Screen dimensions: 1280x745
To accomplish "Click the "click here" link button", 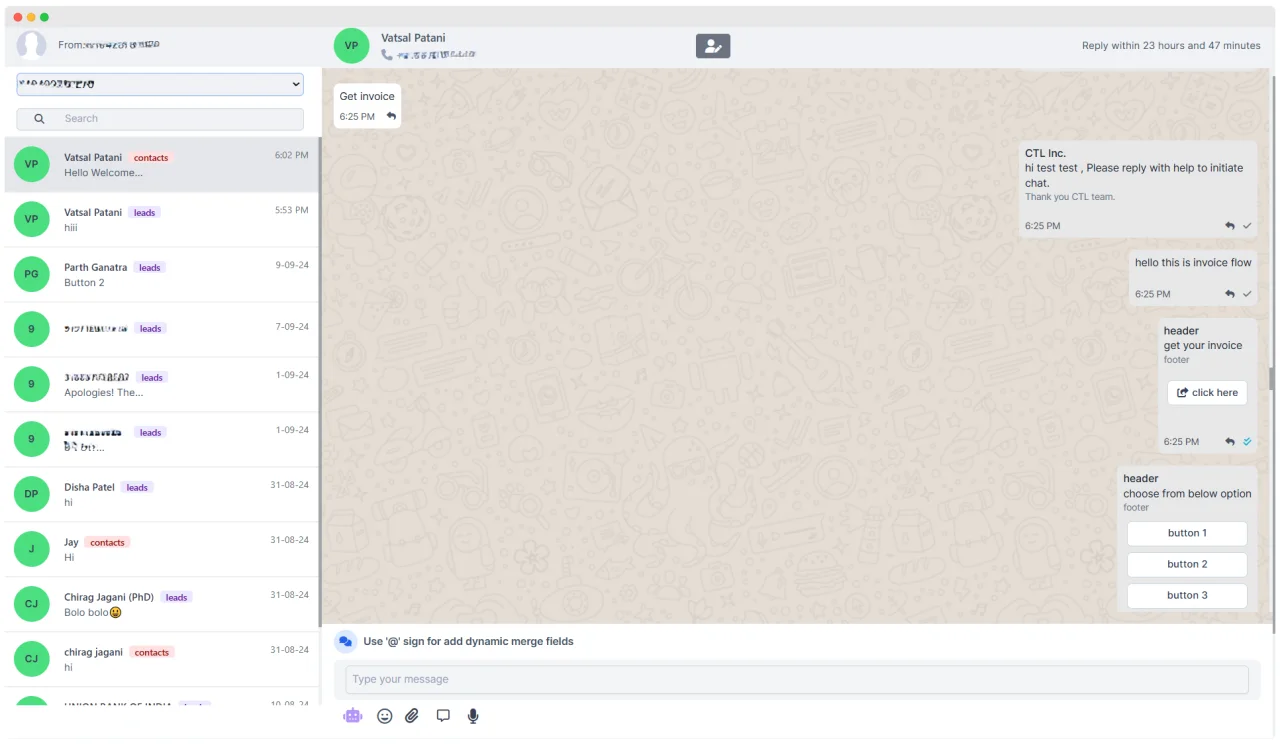I will pos(1207,393).
